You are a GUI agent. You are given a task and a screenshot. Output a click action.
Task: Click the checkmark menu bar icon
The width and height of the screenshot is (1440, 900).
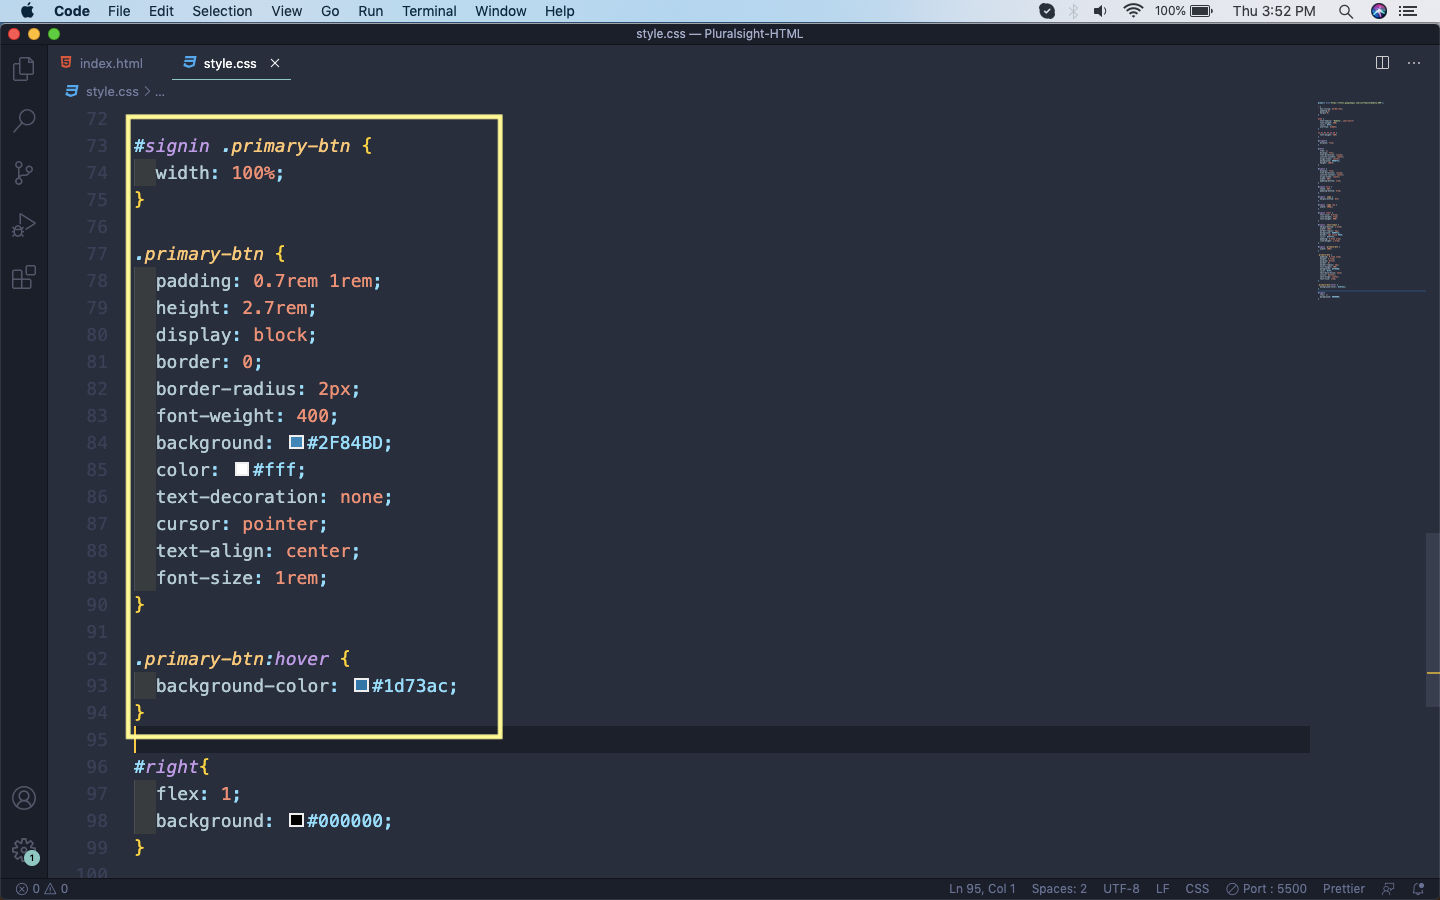coord(1047,11)
